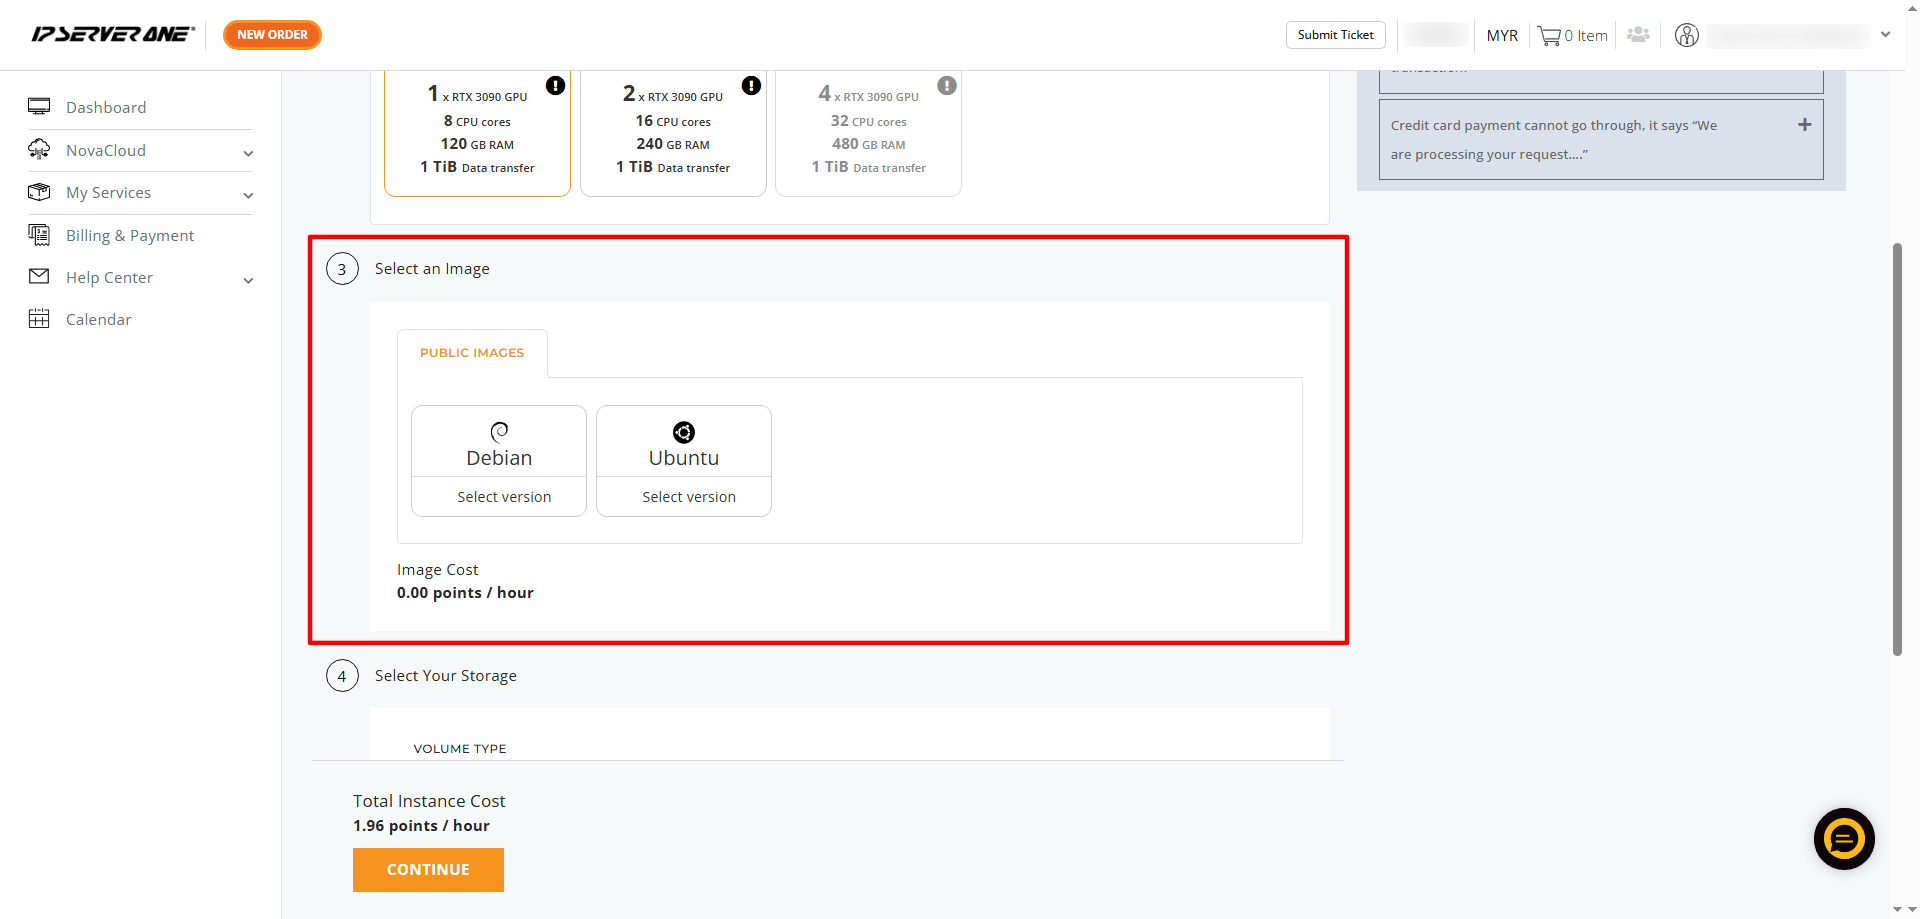1920x919 pixels.
Task: Click the VOLUME TYPE label
Action: point(460,749)
